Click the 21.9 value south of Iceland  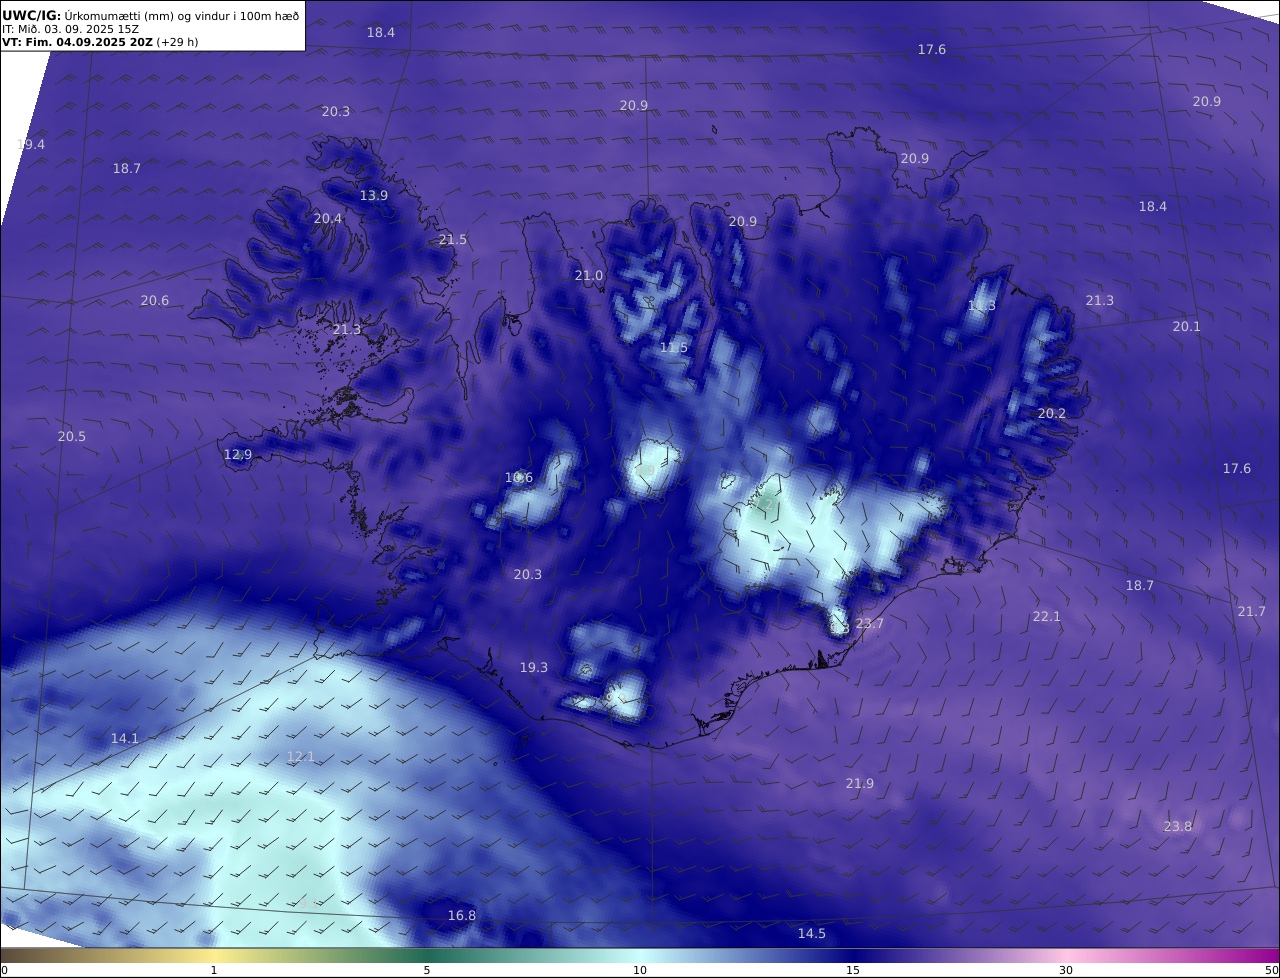coord(860,783)
